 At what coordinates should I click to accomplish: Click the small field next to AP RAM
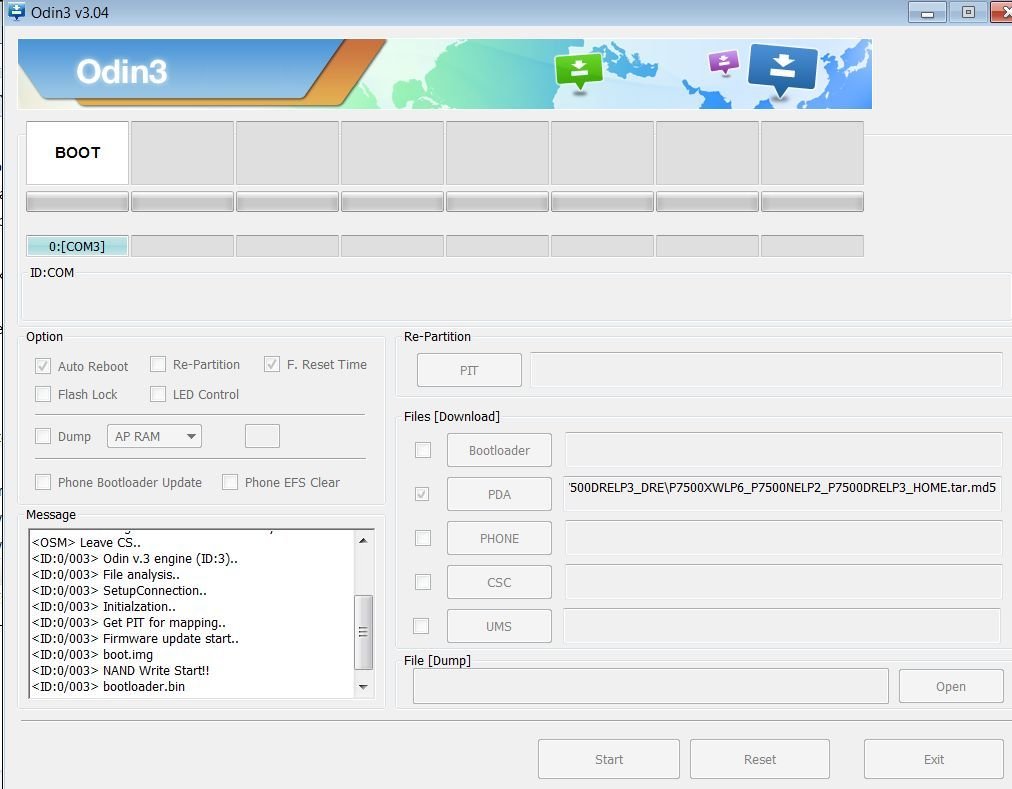(x=262, y=436)
